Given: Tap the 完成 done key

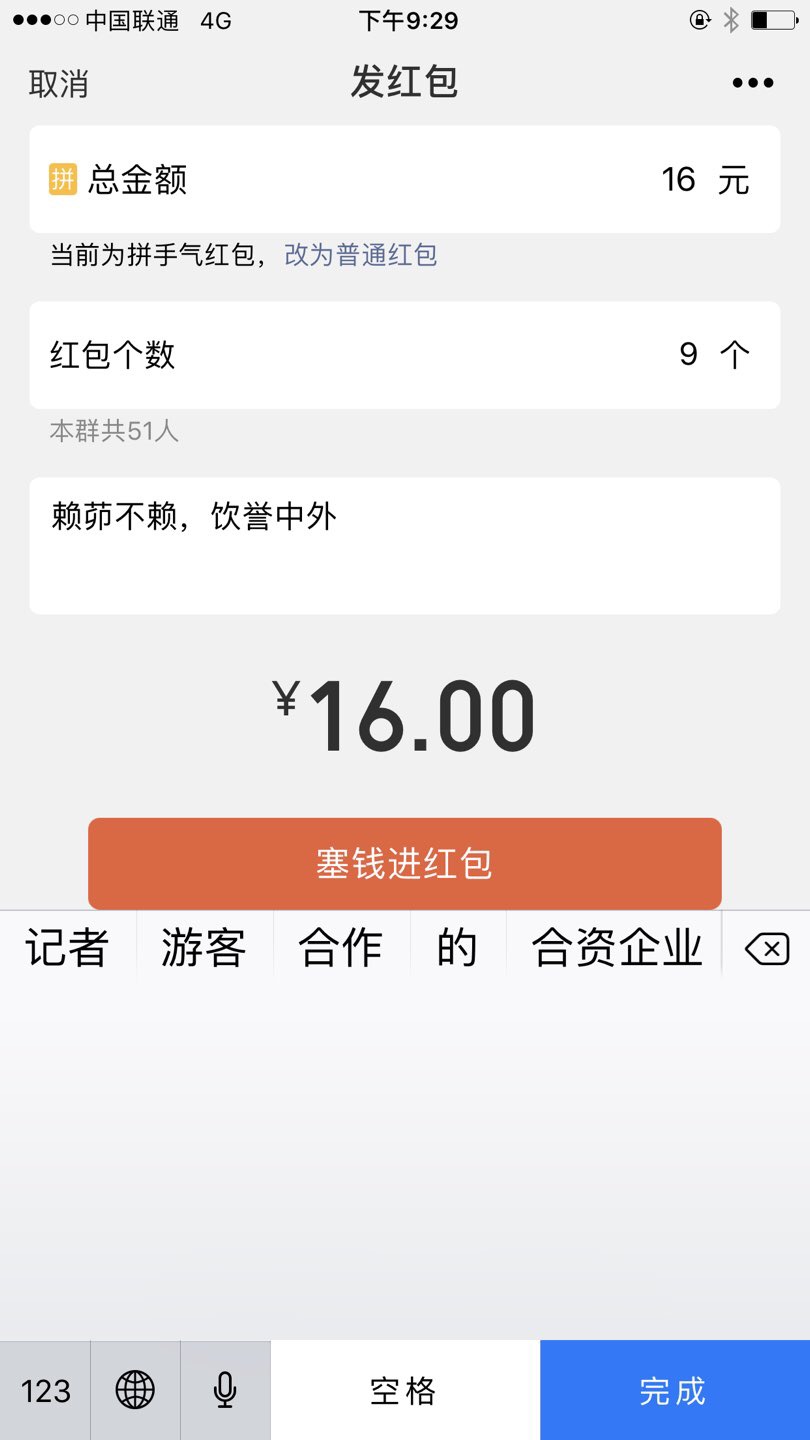Looking at the screenshot, I should pyautogui.click(x=674, y=1390).
